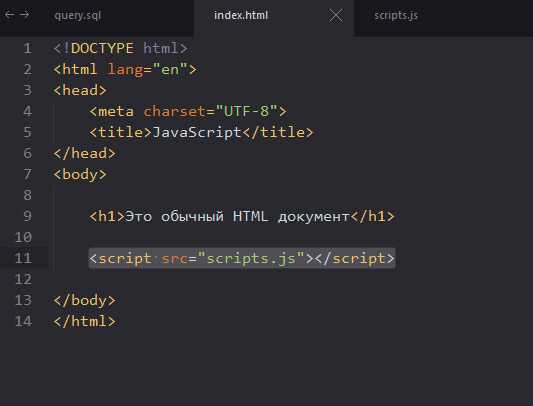Open the scripts.js tab
This screenshot has height=406, width=533.
pos(396,16)
